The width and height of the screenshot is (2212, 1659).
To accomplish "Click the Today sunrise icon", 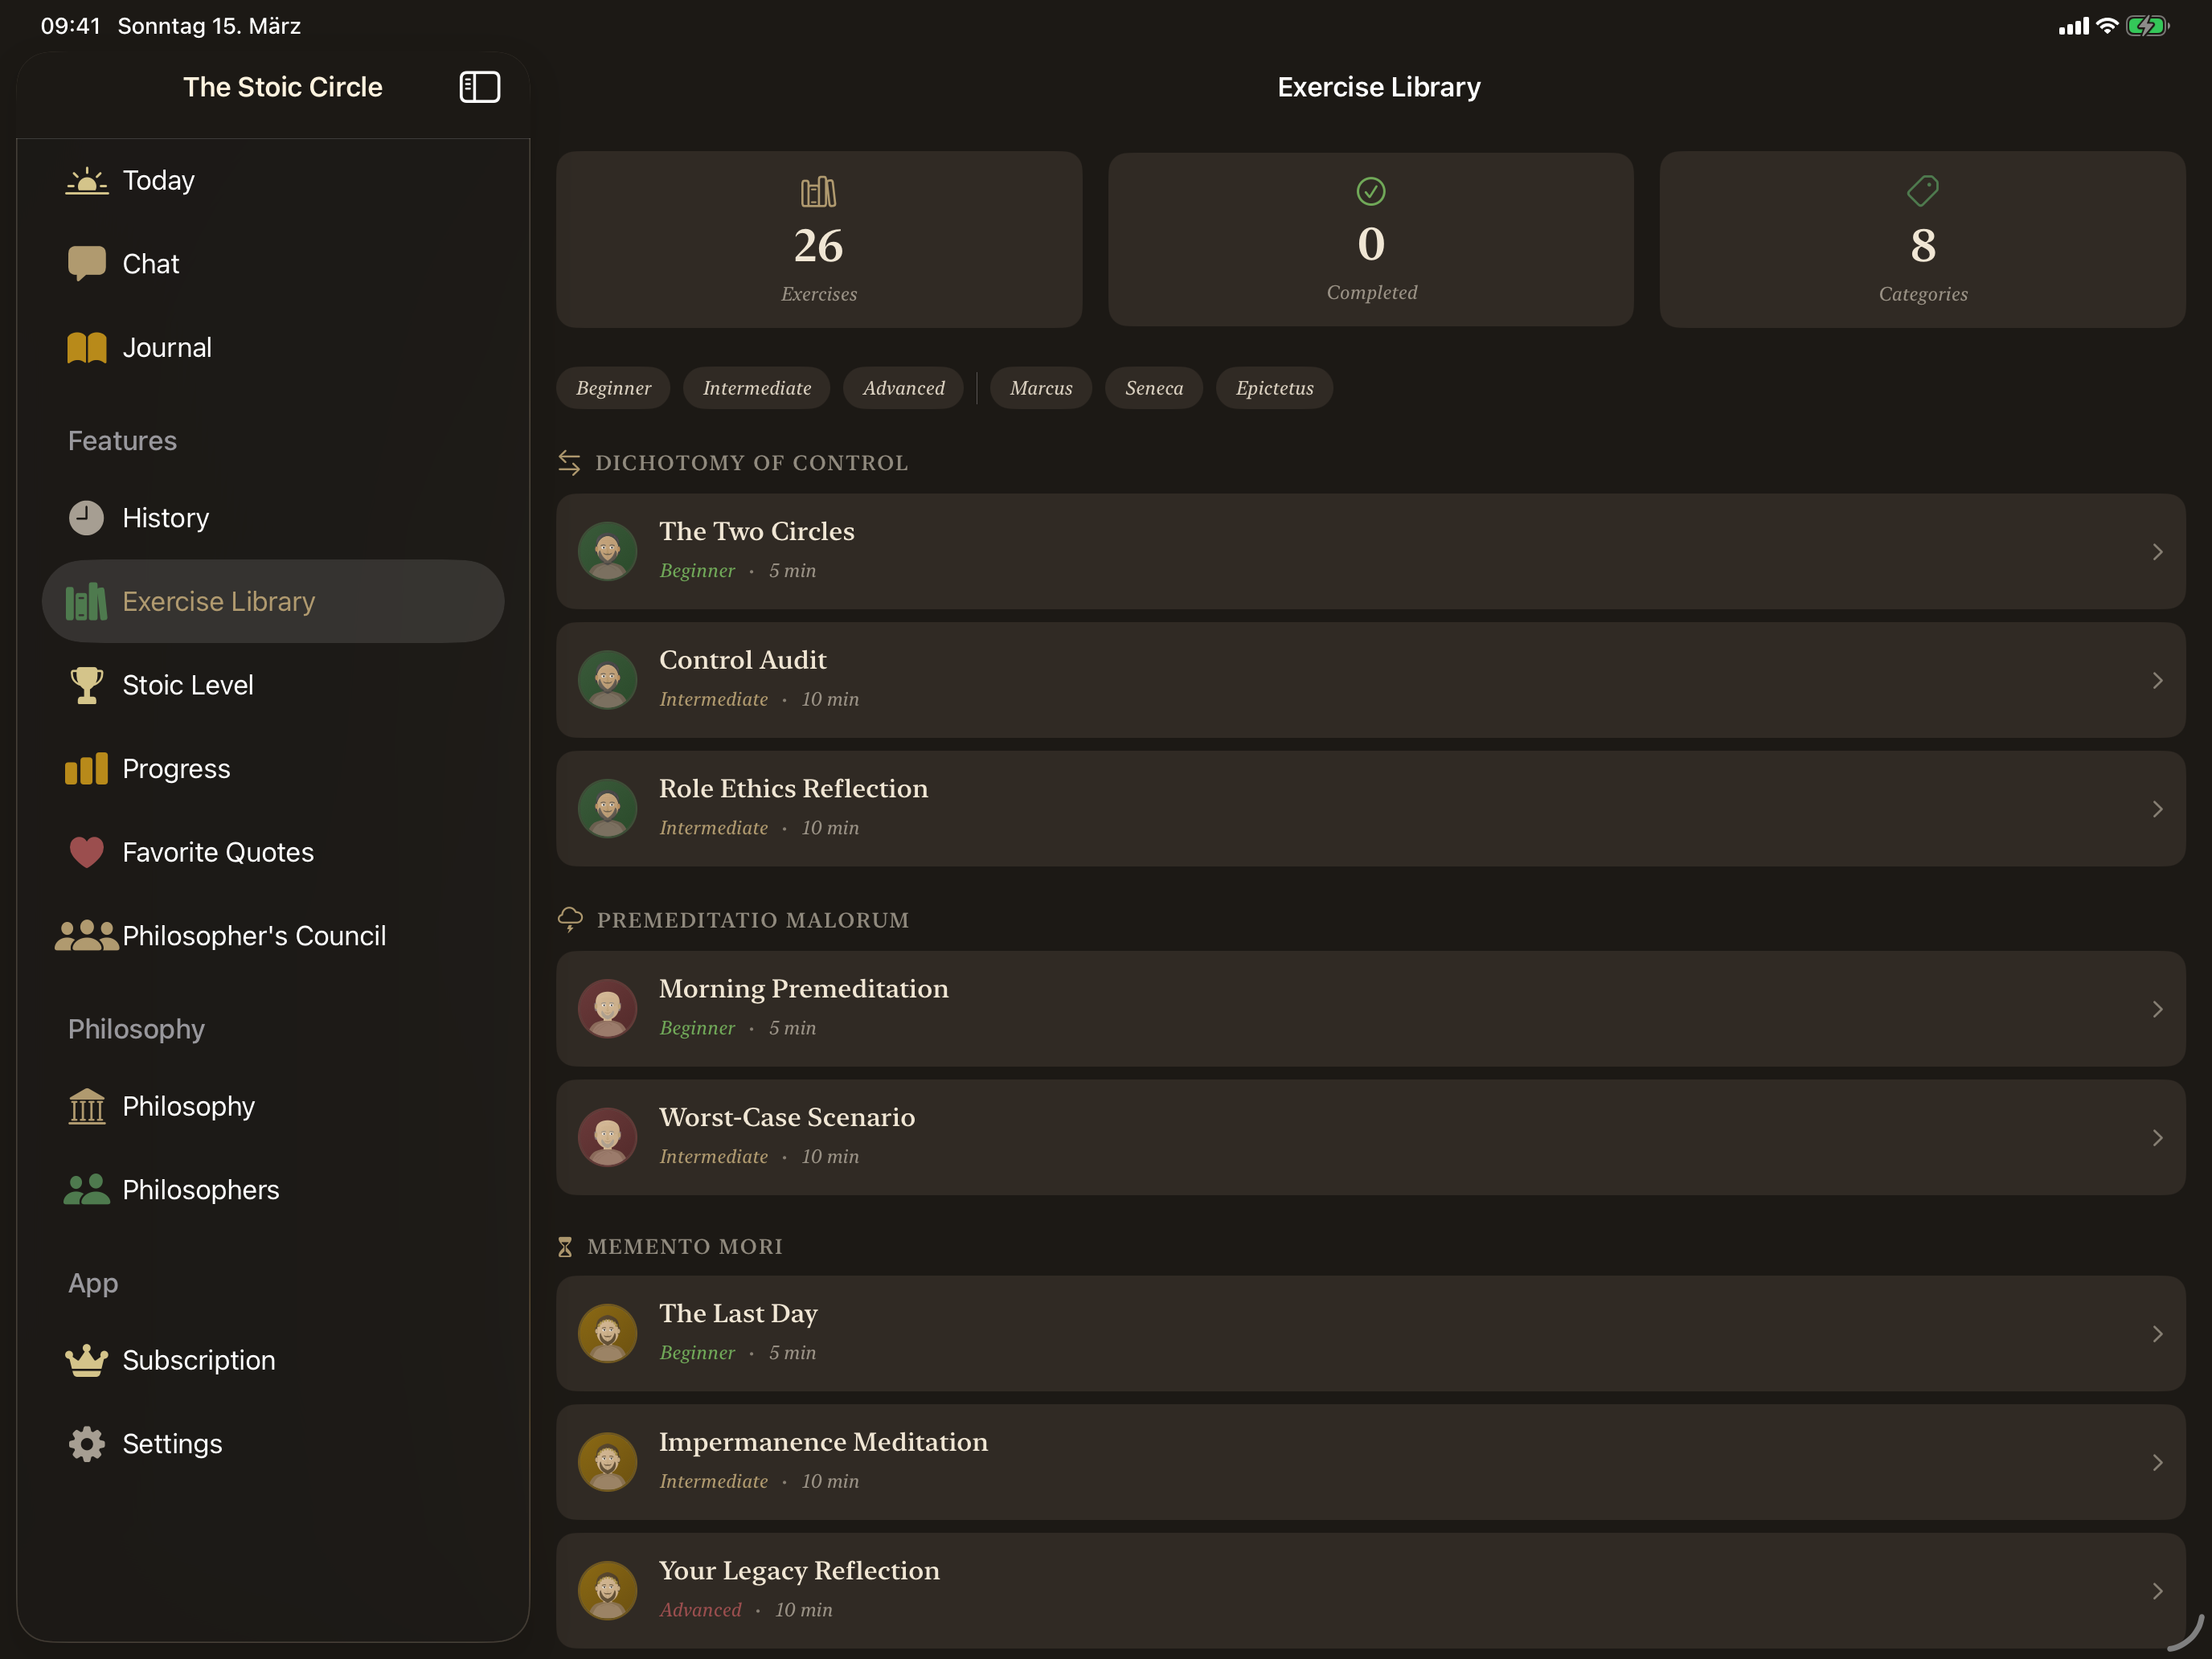I will (x=86, y=181).
